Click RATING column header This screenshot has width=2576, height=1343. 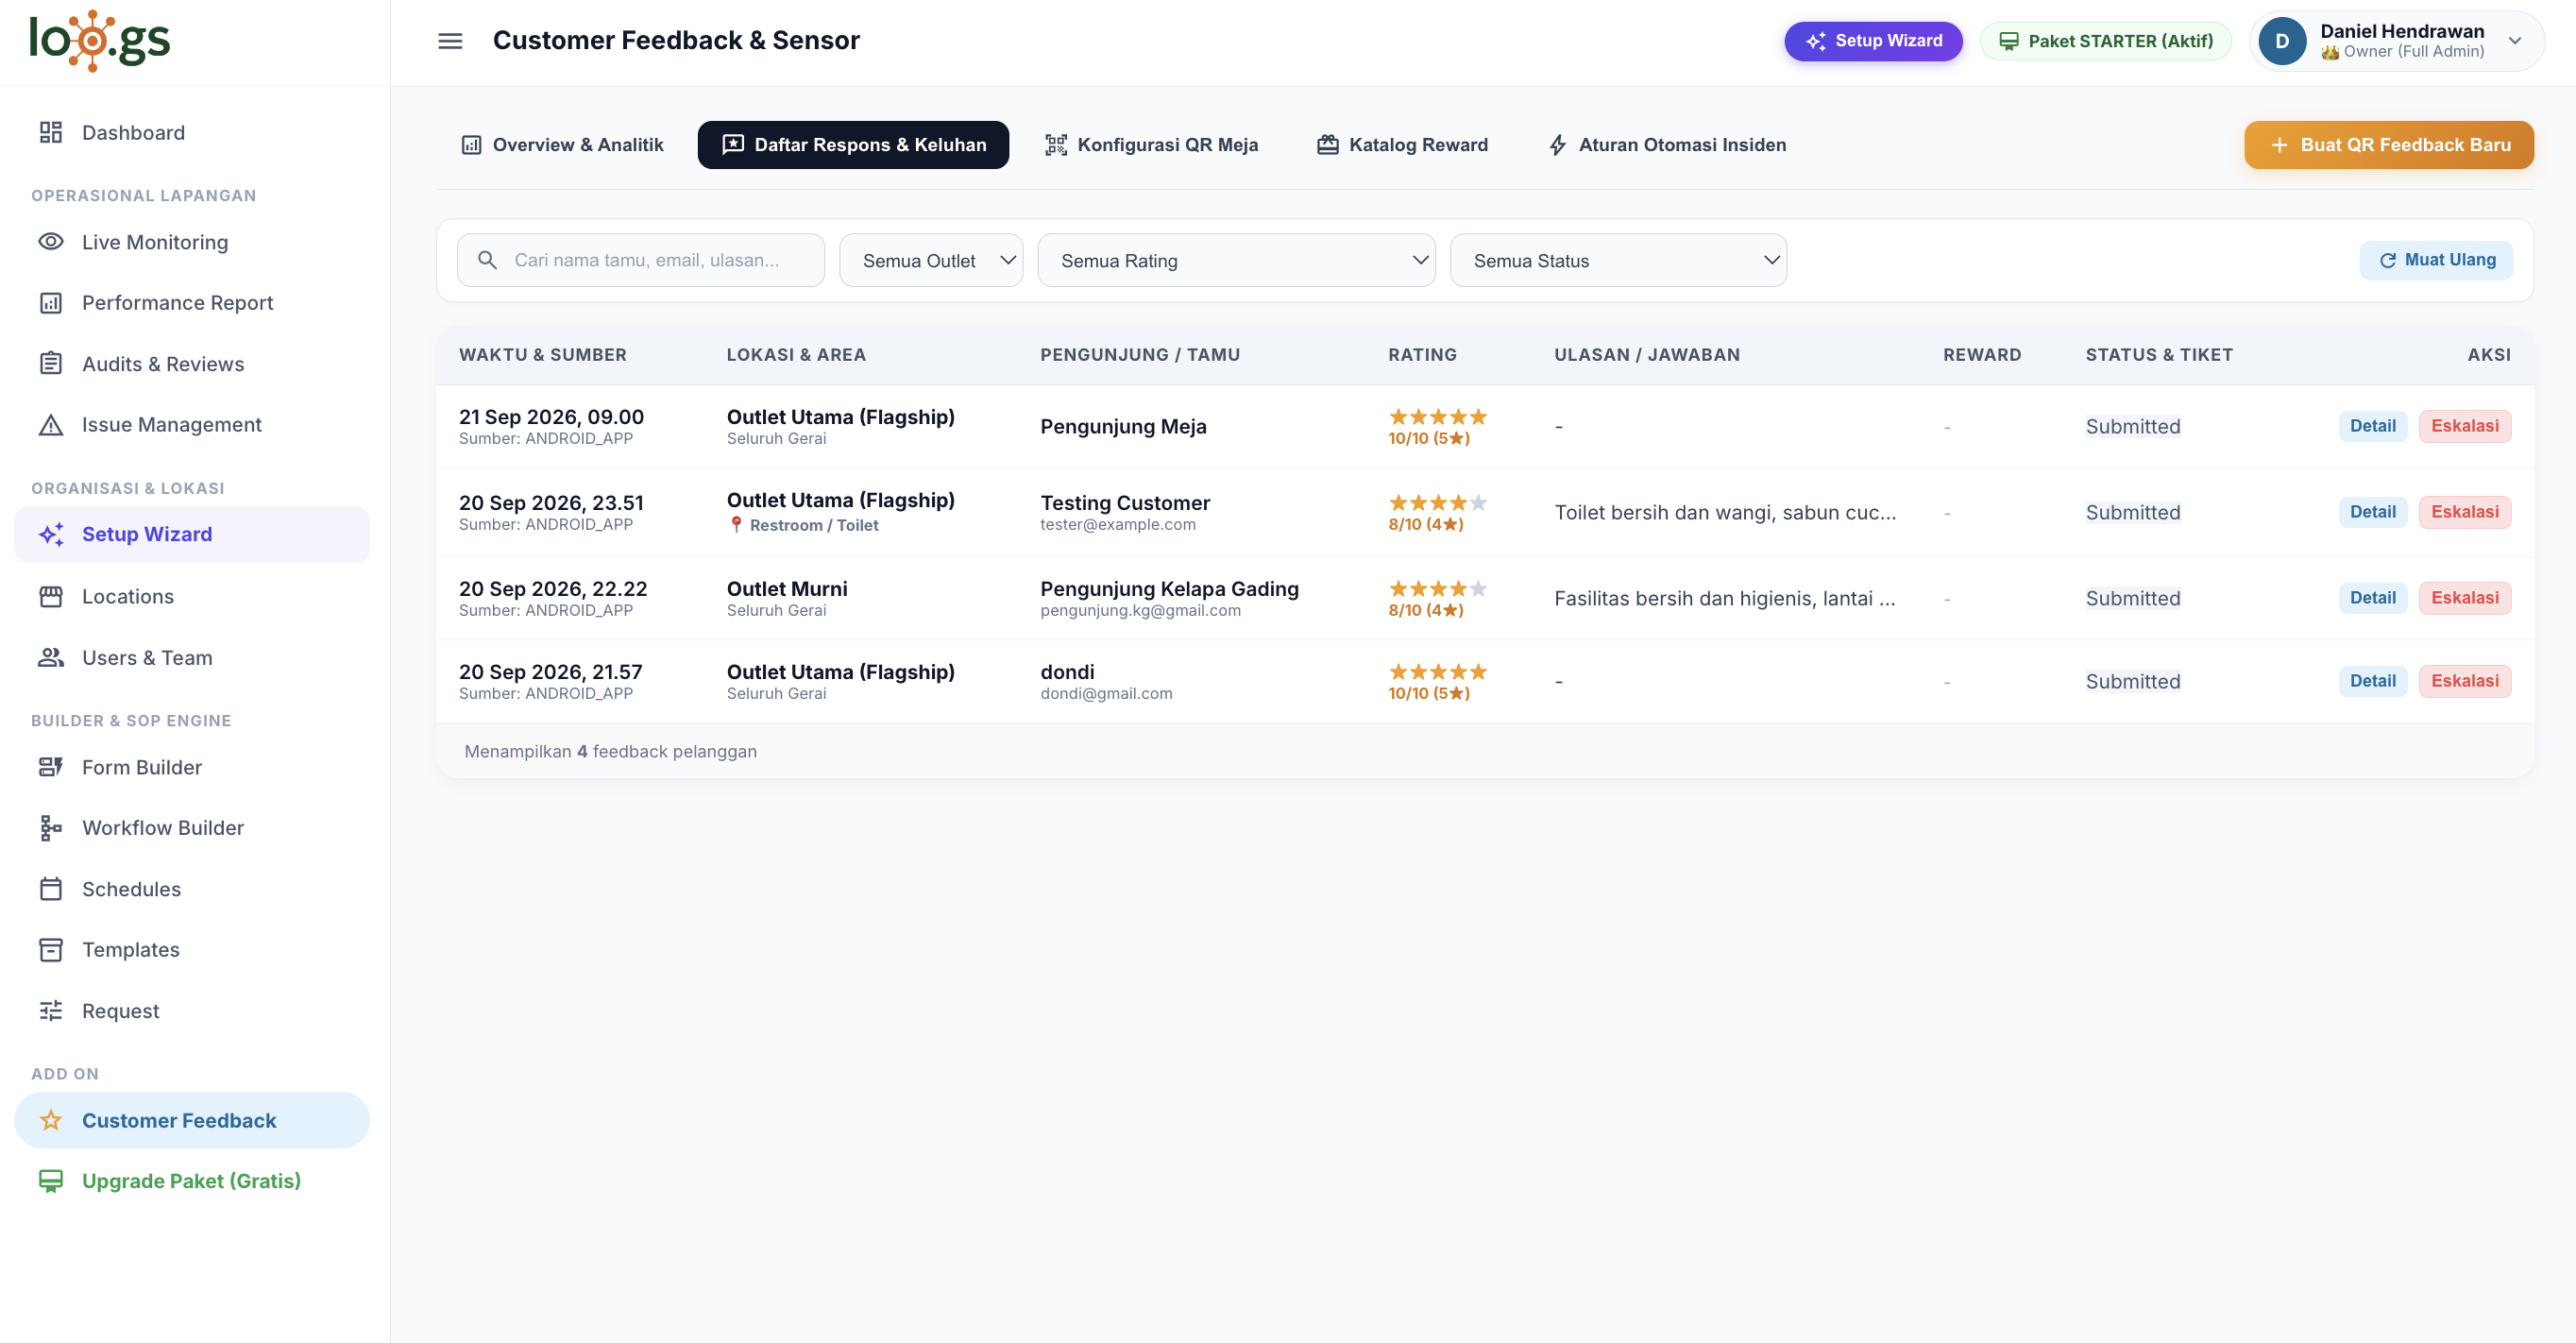coord(1422,355)
